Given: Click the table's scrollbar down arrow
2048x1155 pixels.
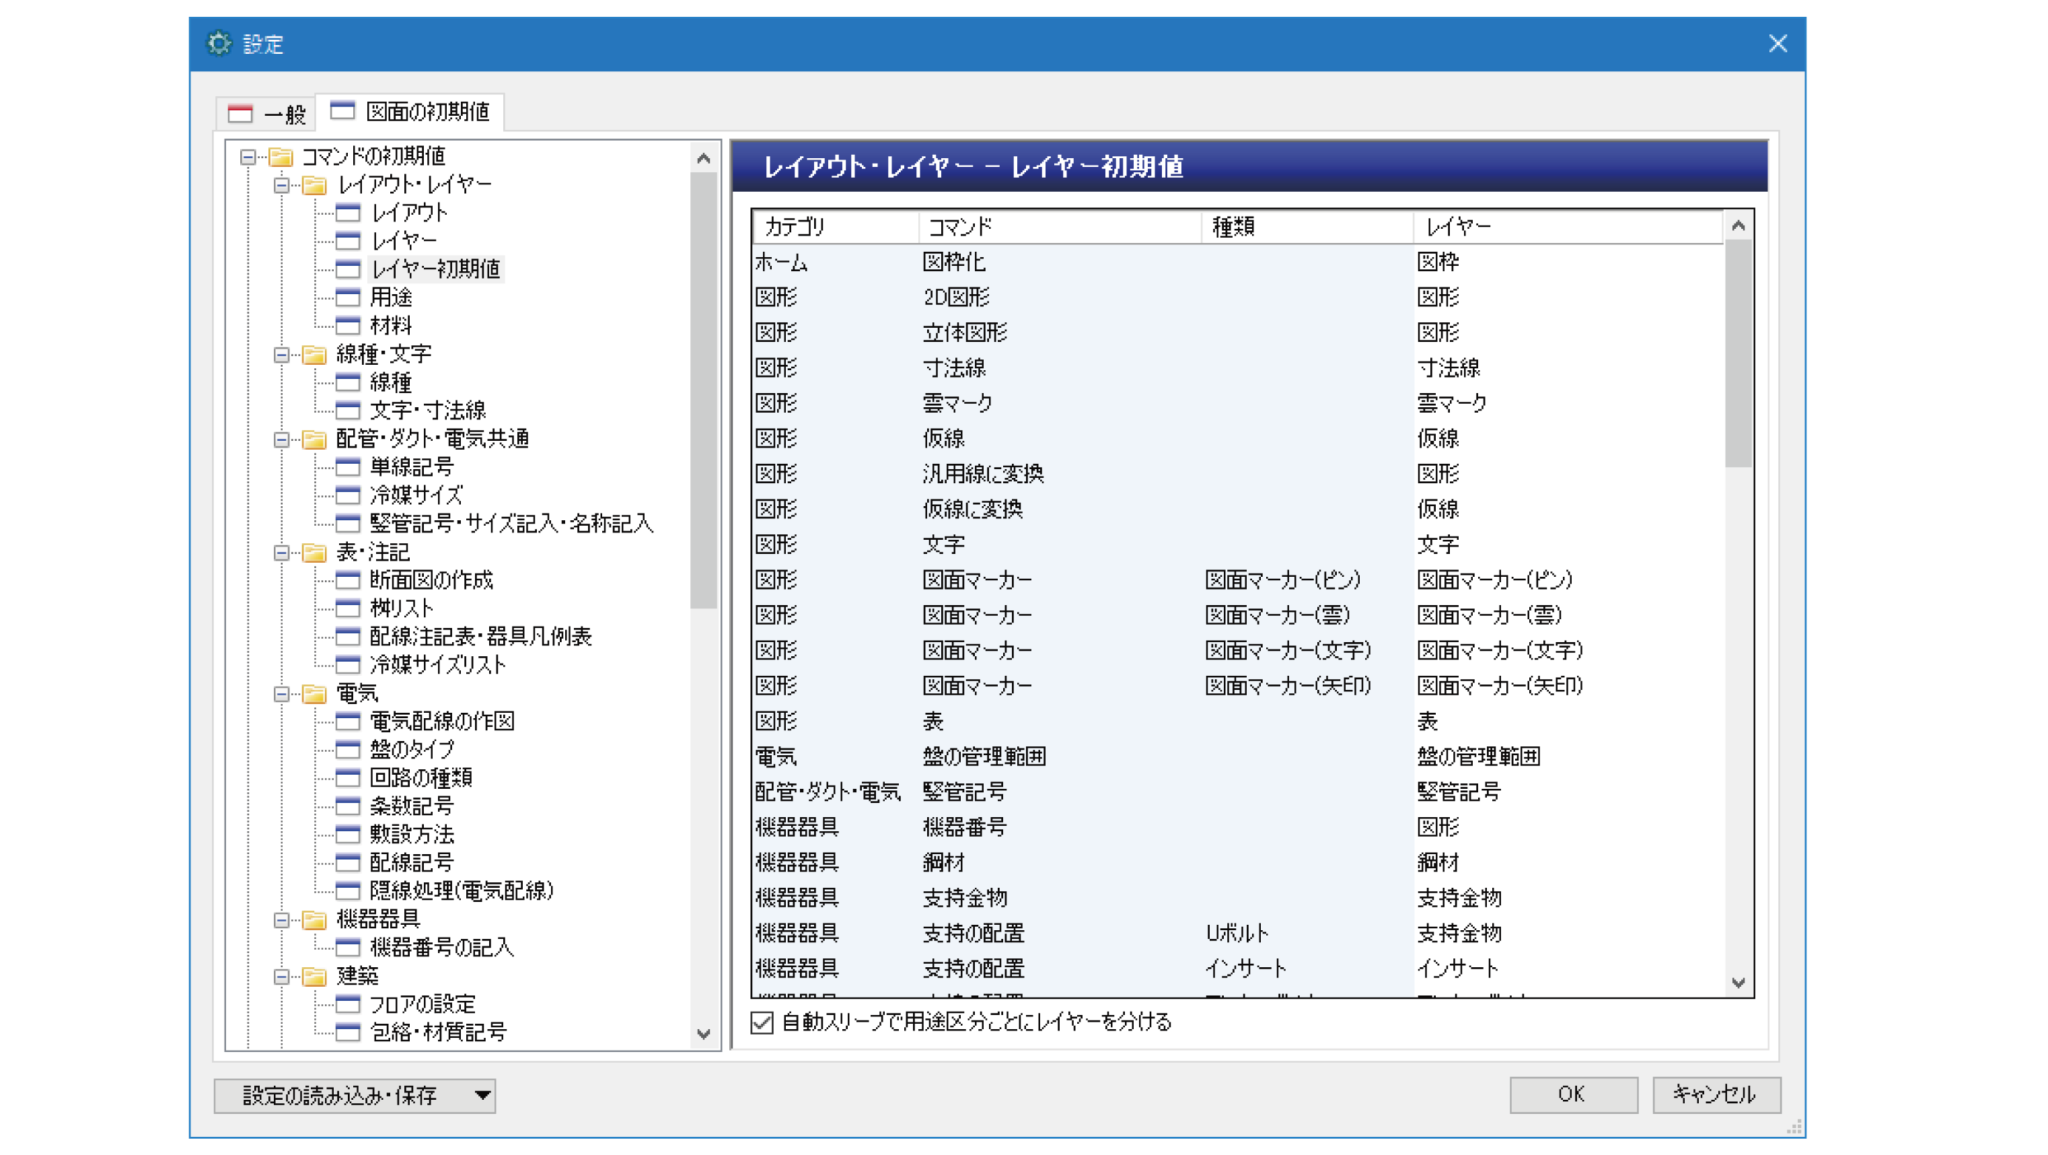Looking at the screenshot, I should [x=1737, y=983].
